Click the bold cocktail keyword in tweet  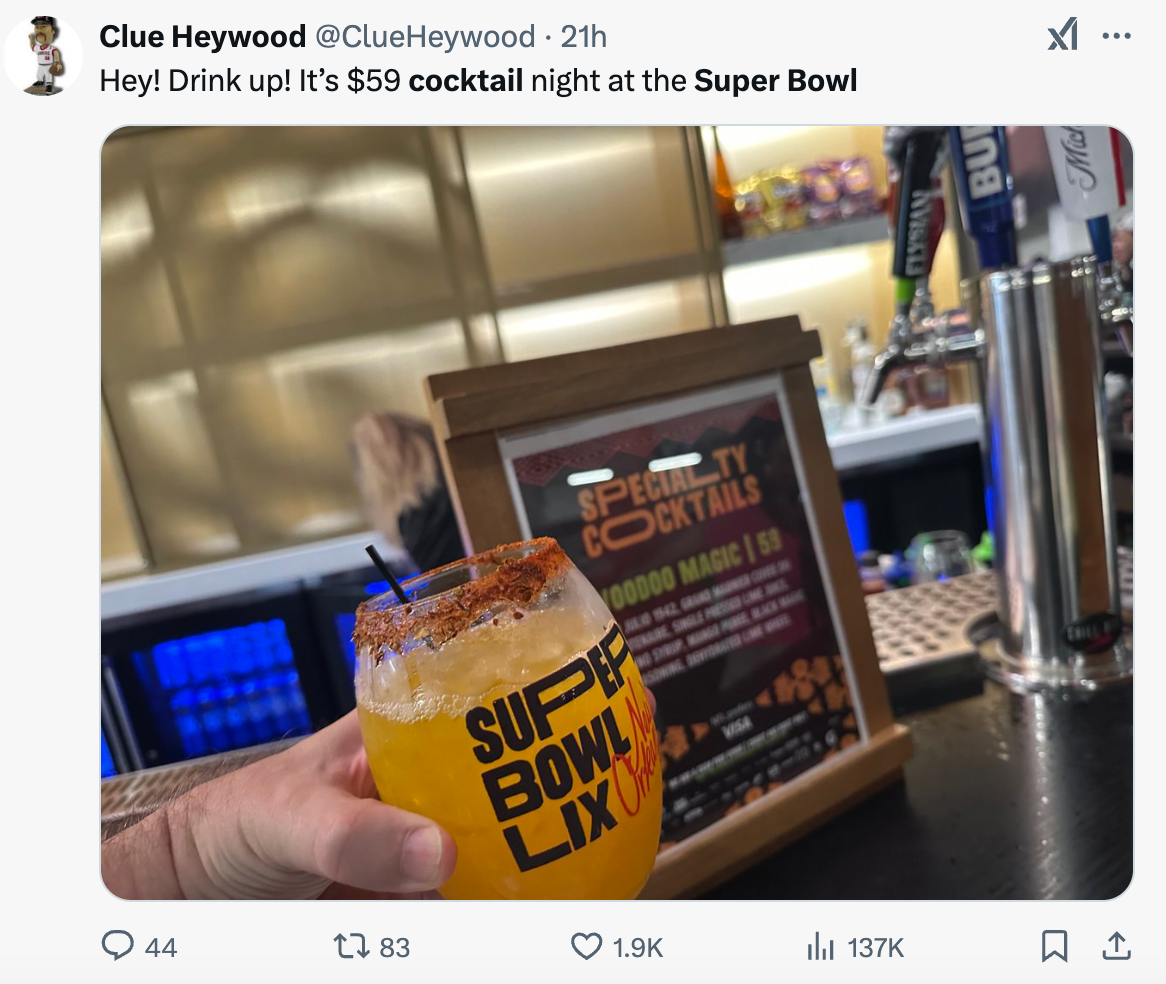[466, 80]
